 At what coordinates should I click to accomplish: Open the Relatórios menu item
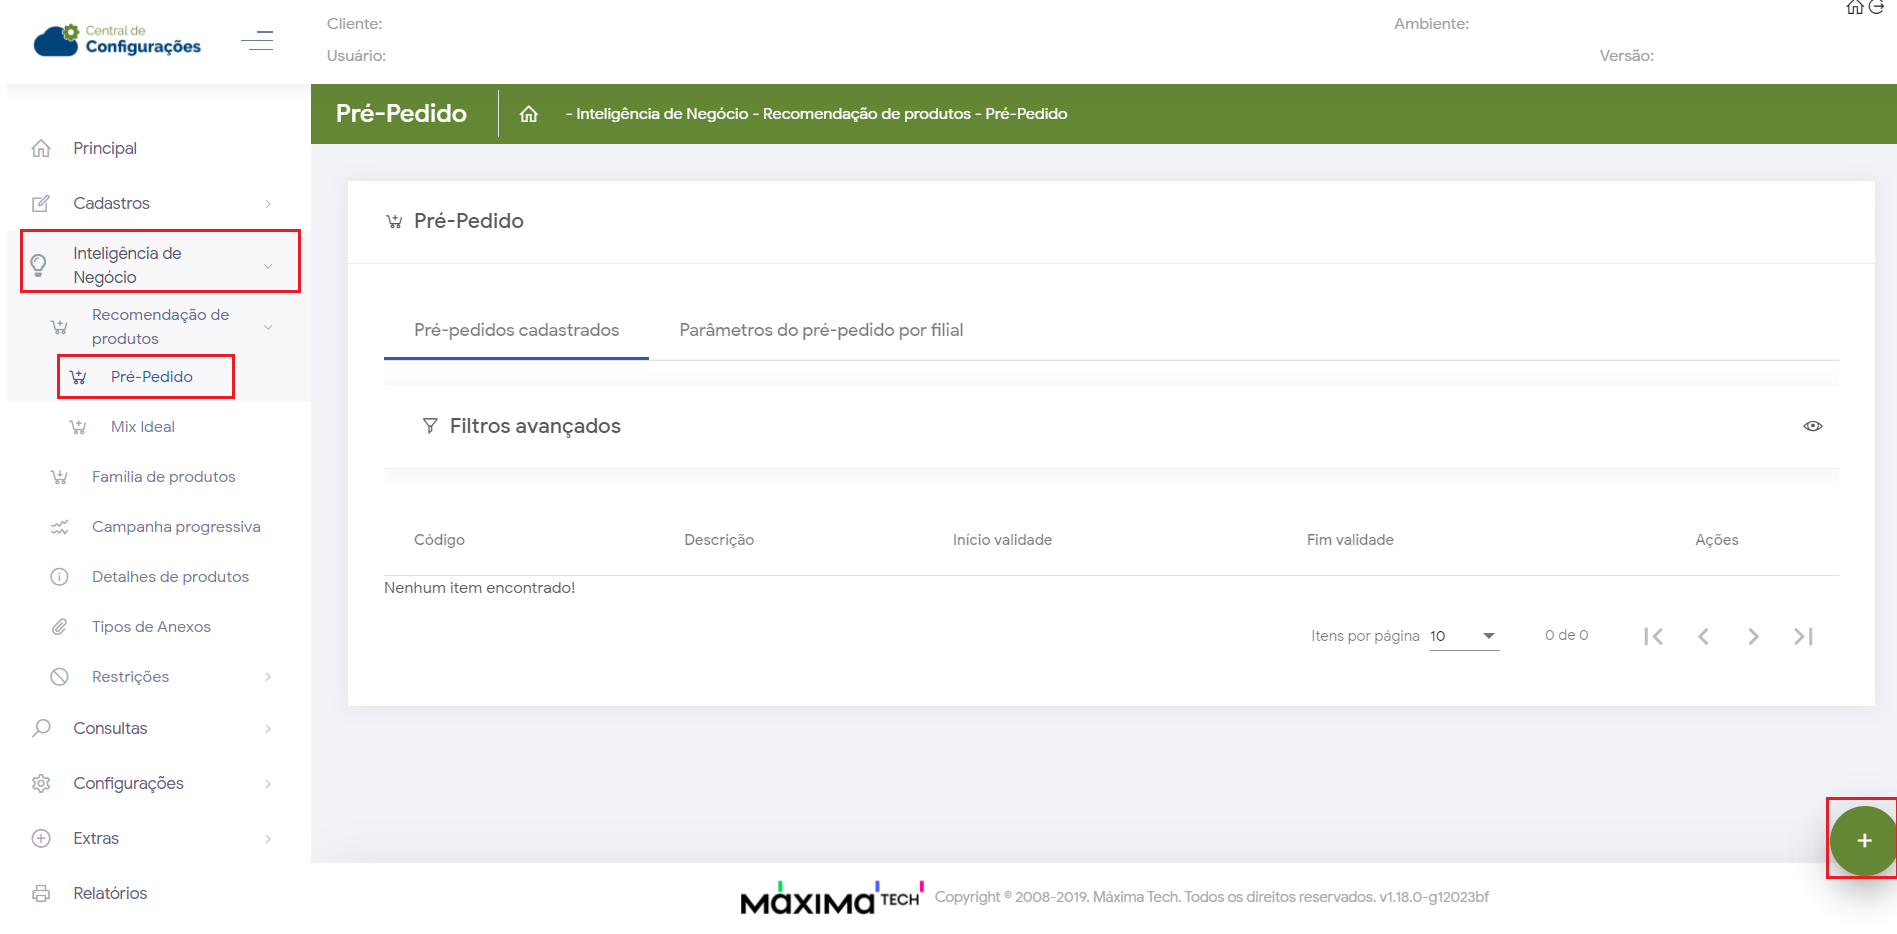(x=110, y=893)
